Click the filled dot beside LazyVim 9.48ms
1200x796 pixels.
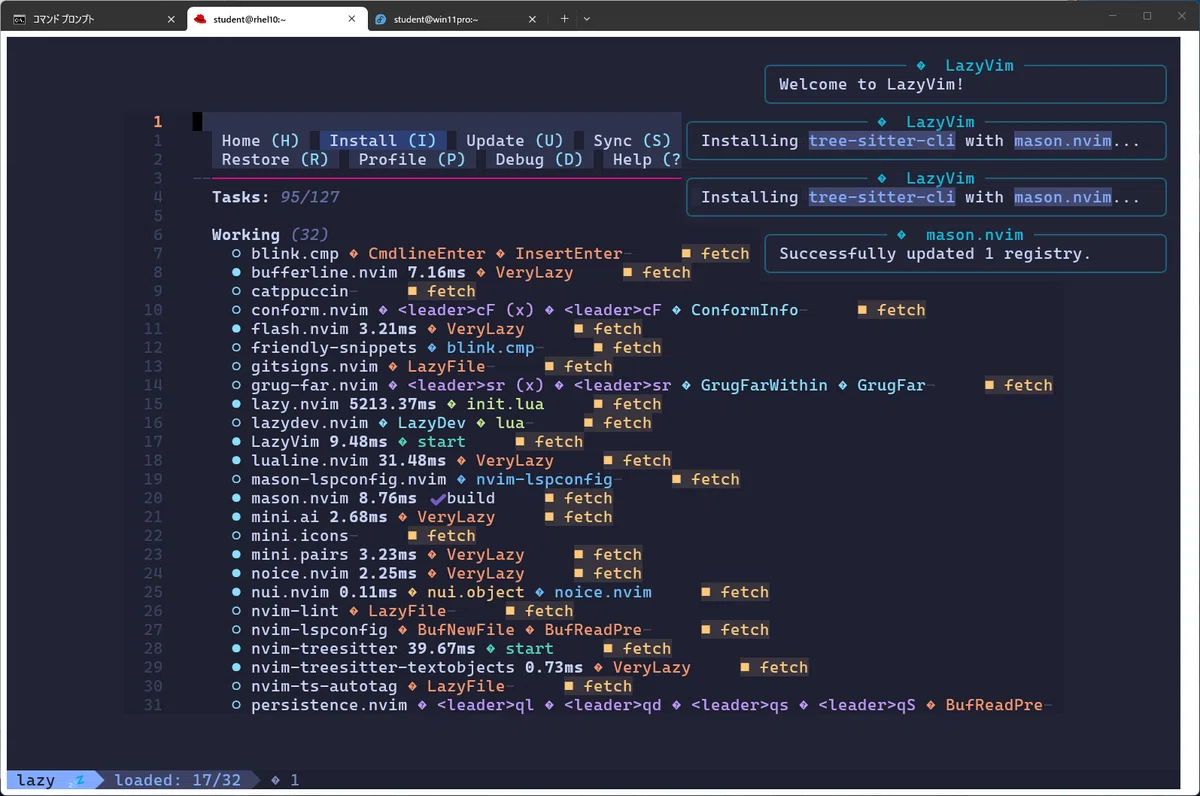pyautogui.click(x=236, y=442)
